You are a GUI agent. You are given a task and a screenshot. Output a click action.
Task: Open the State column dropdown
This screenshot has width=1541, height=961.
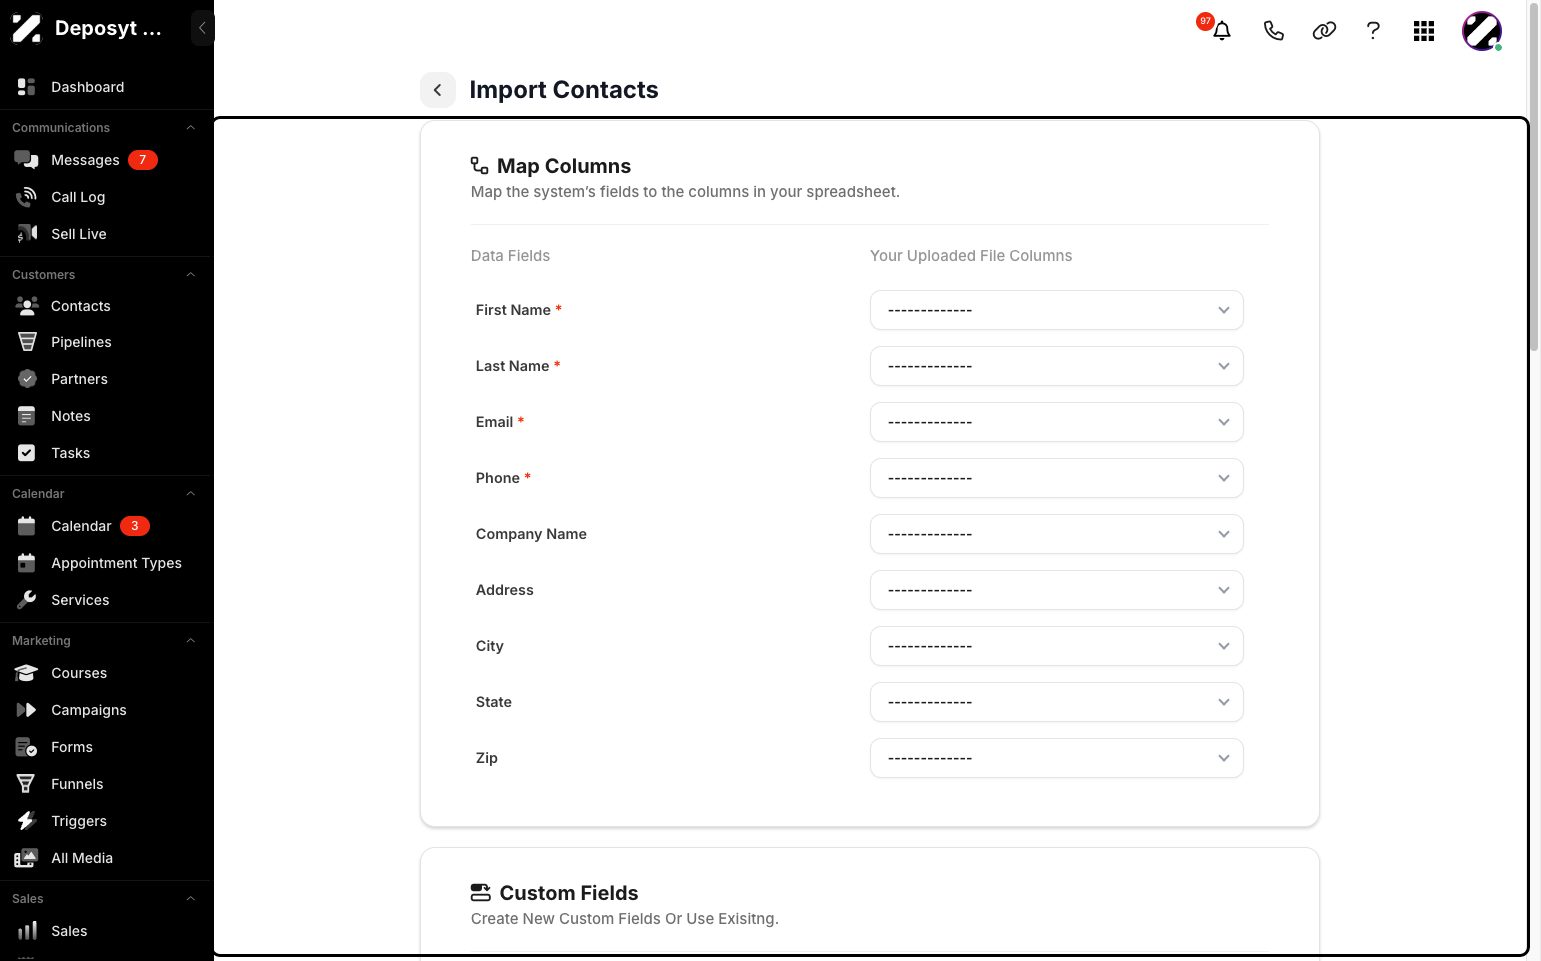pos(1057,702)
